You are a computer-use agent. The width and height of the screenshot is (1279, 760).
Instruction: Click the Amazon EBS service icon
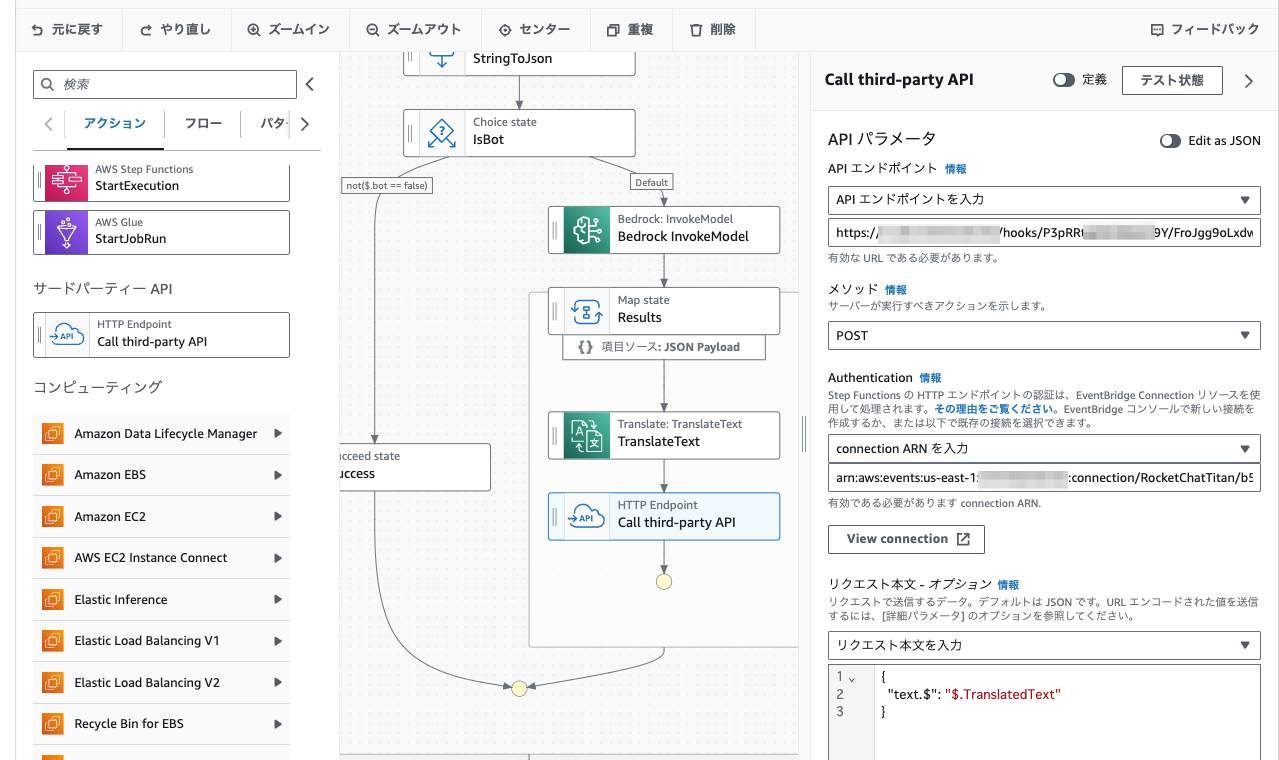click(x=53, y=475)
